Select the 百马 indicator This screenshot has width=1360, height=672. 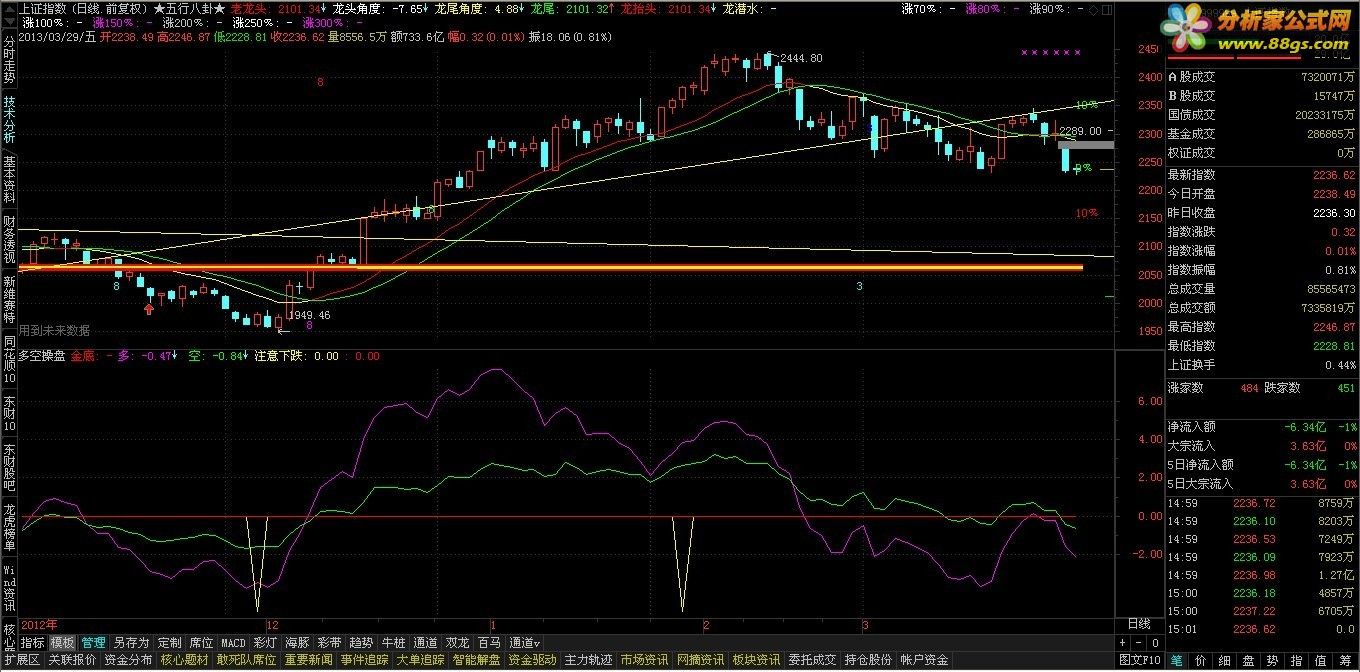(x=489, y=642)
